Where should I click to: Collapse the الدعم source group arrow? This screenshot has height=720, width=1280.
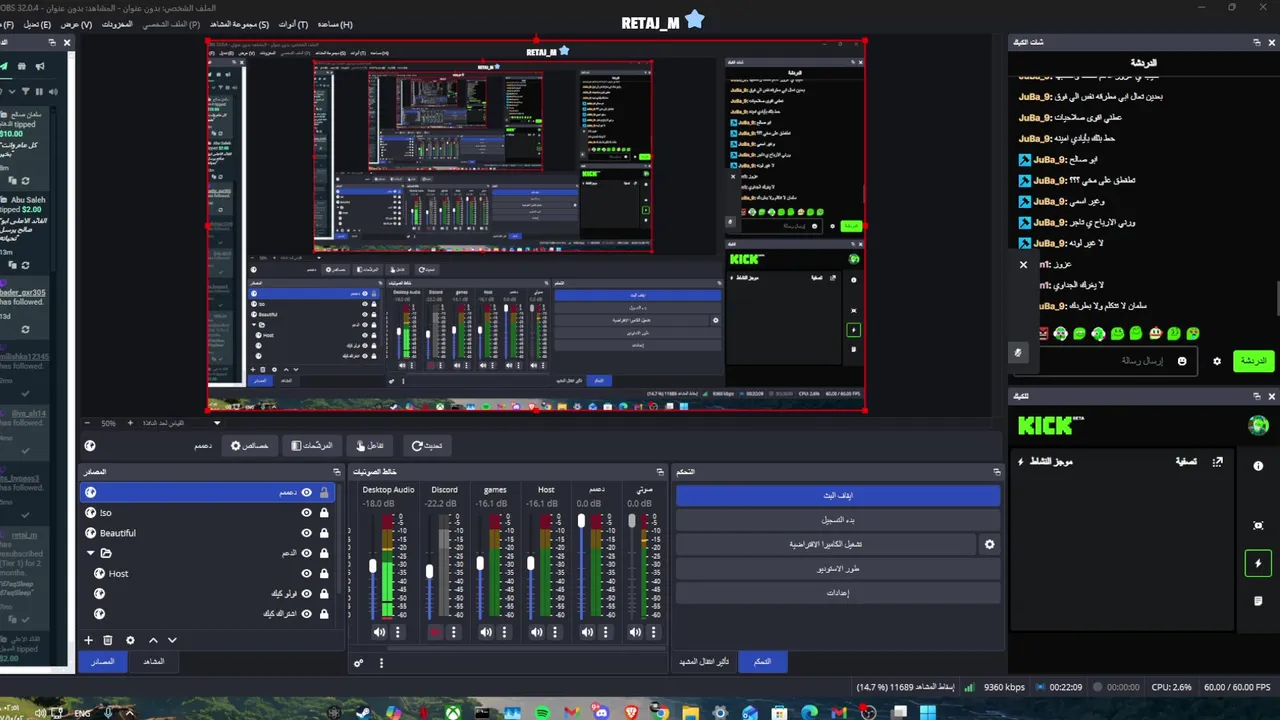coord(90,553)
